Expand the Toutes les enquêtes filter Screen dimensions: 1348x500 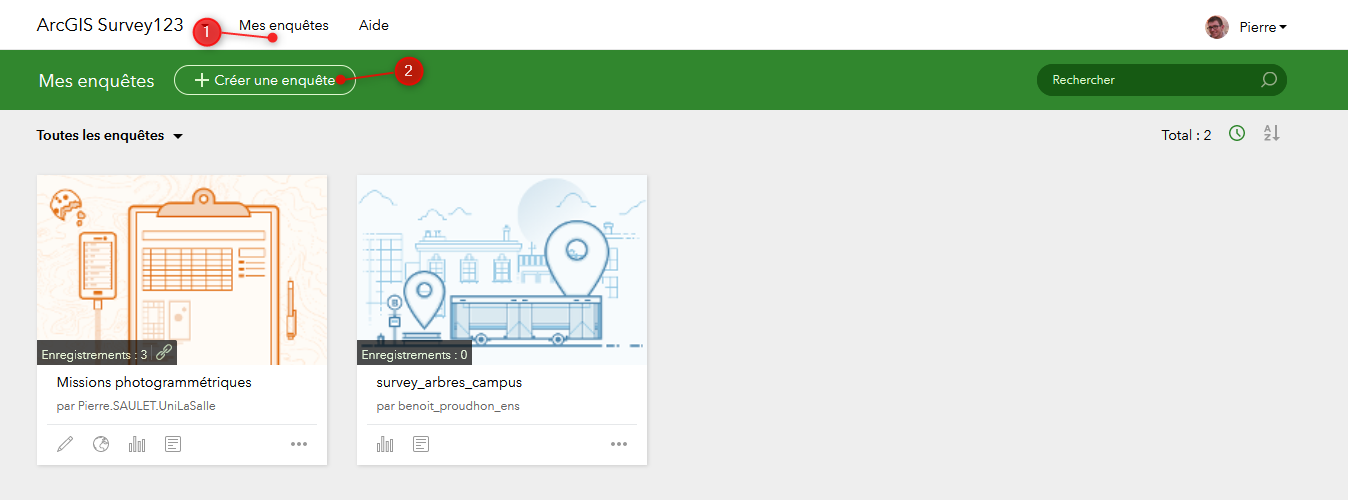(110, 135)
